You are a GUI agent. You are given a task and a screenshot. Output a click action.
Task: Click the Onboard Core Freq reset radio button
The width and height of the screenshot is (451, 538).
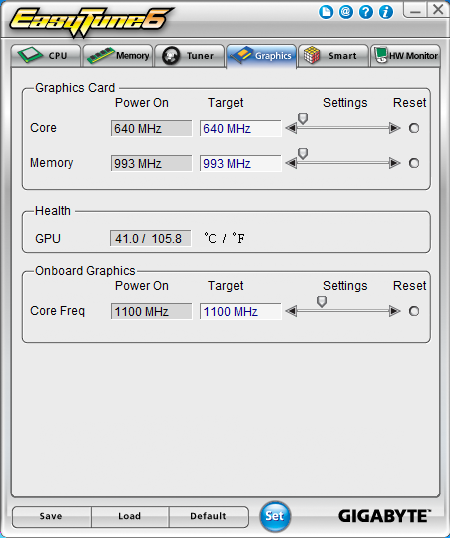point(414,311)
